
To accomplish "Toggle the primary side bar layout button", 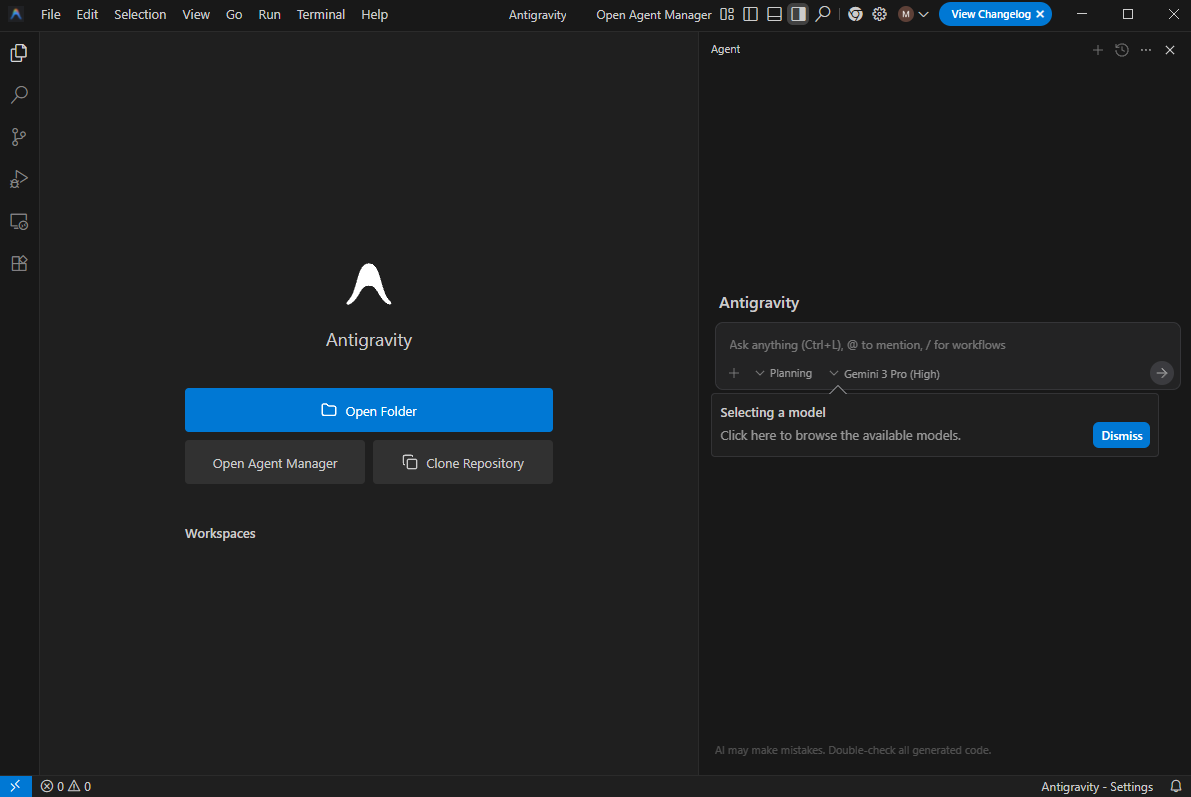I will coord(750,15).
